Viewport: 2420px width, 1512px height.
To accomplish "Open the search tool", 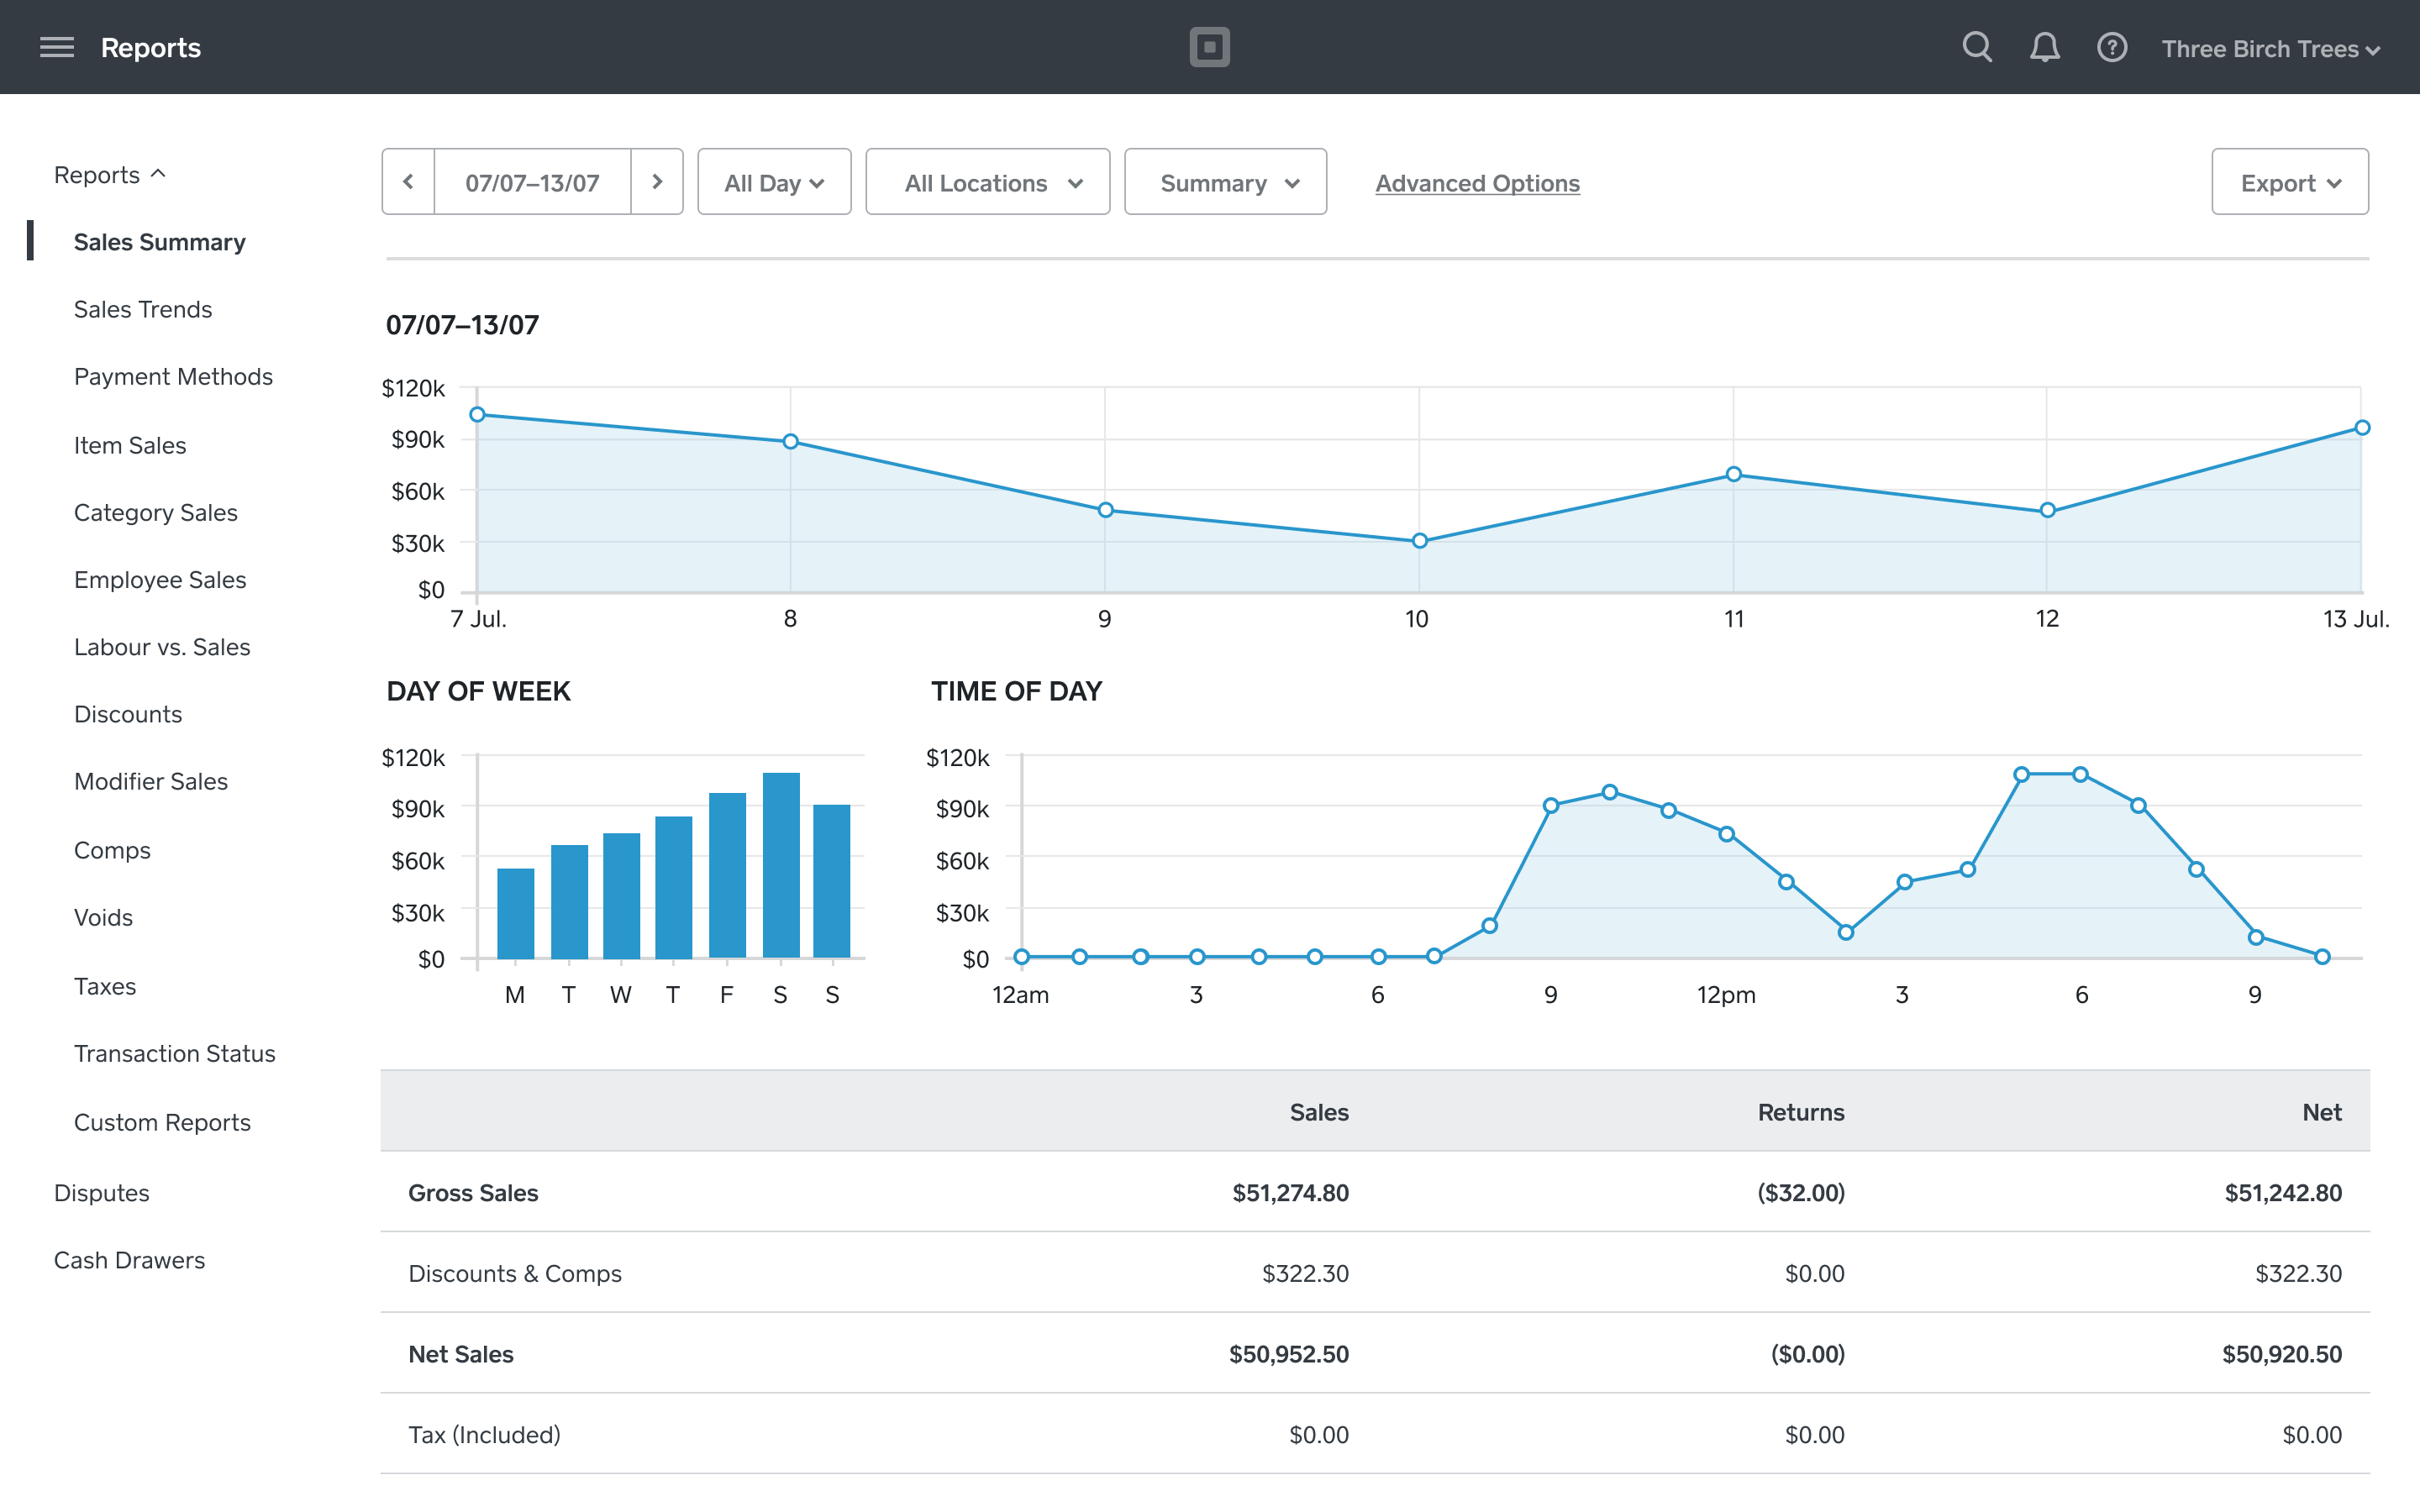I will point(1976,46).
